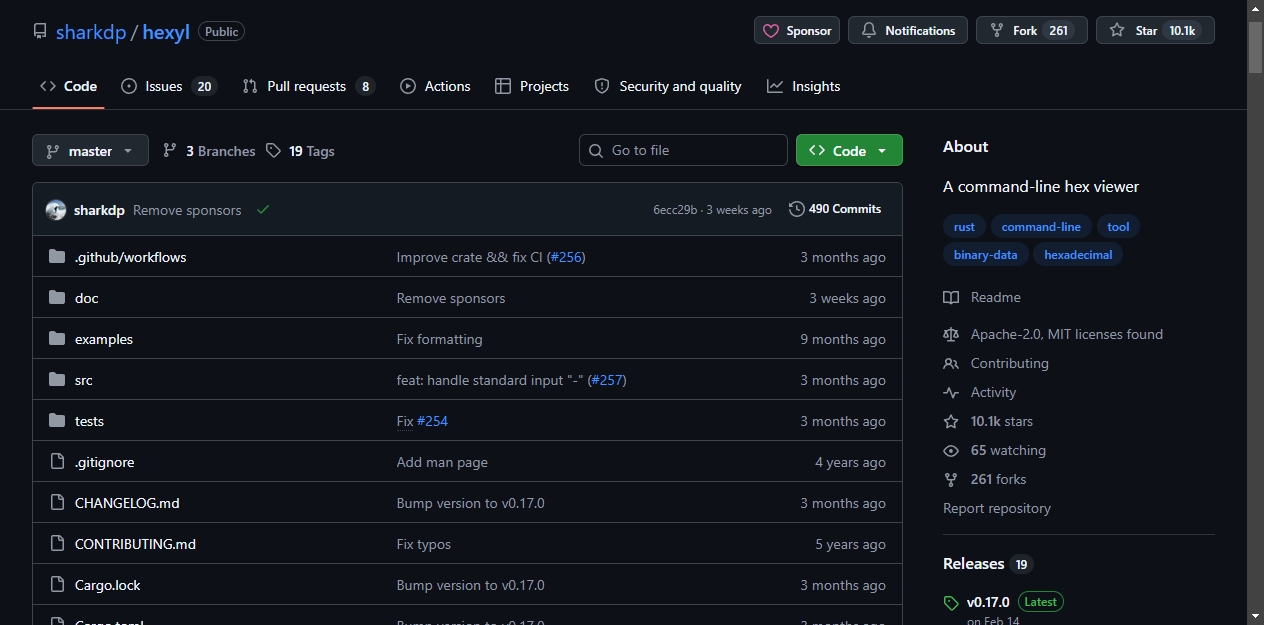
Task: Click the v0.17.0 release link
Action: click(988, 602)
